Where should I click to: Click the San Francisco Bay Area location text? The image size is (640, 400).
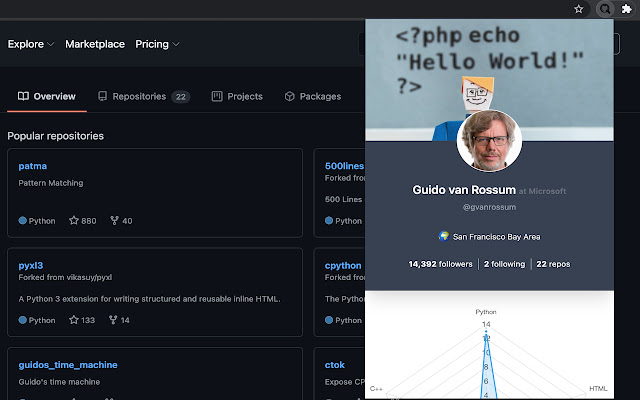pos(496,237)
